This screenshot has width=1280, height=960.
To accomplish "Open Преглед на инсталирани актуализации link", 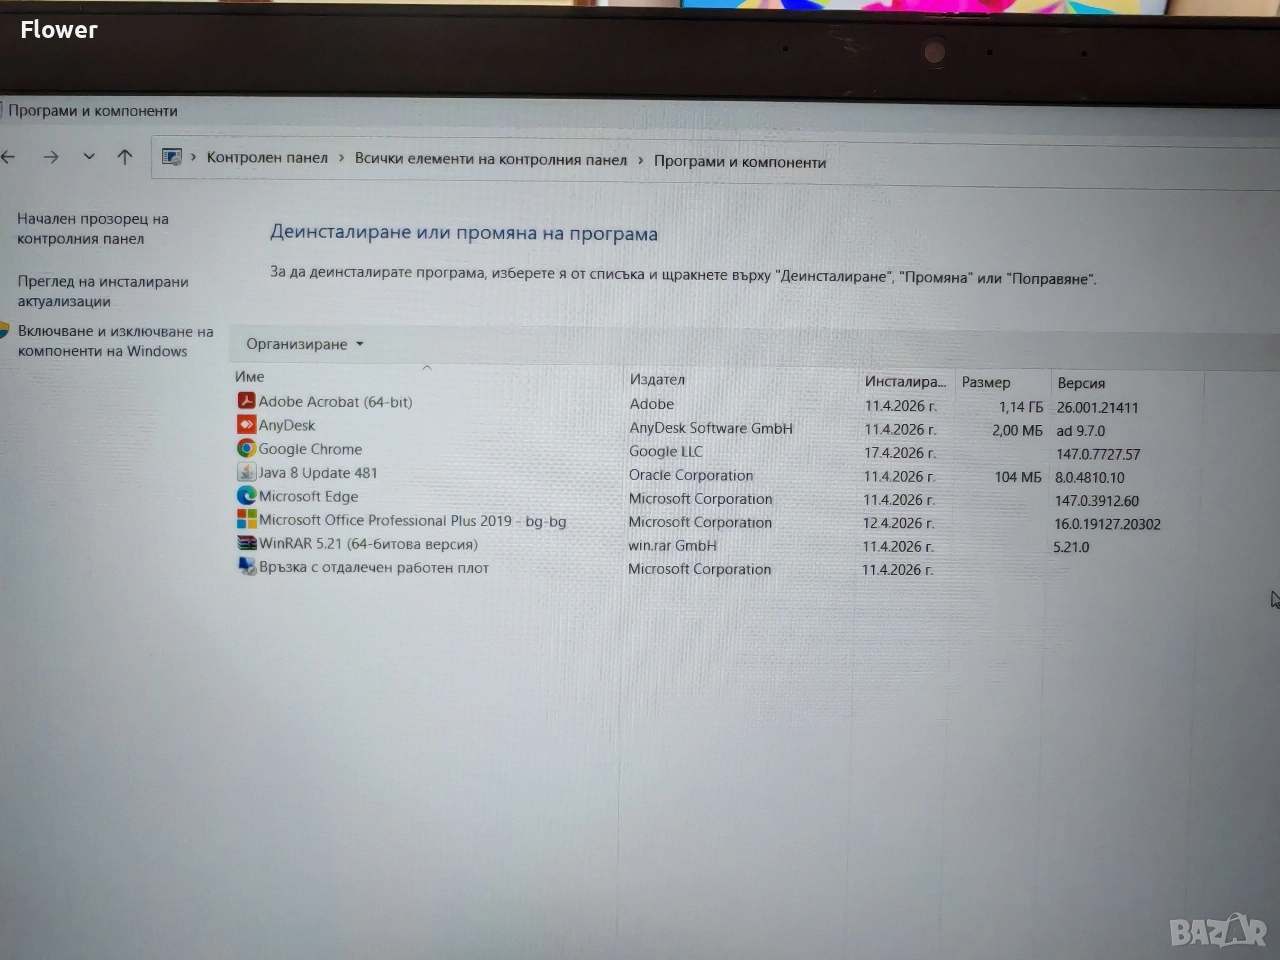I will (103, 291).
